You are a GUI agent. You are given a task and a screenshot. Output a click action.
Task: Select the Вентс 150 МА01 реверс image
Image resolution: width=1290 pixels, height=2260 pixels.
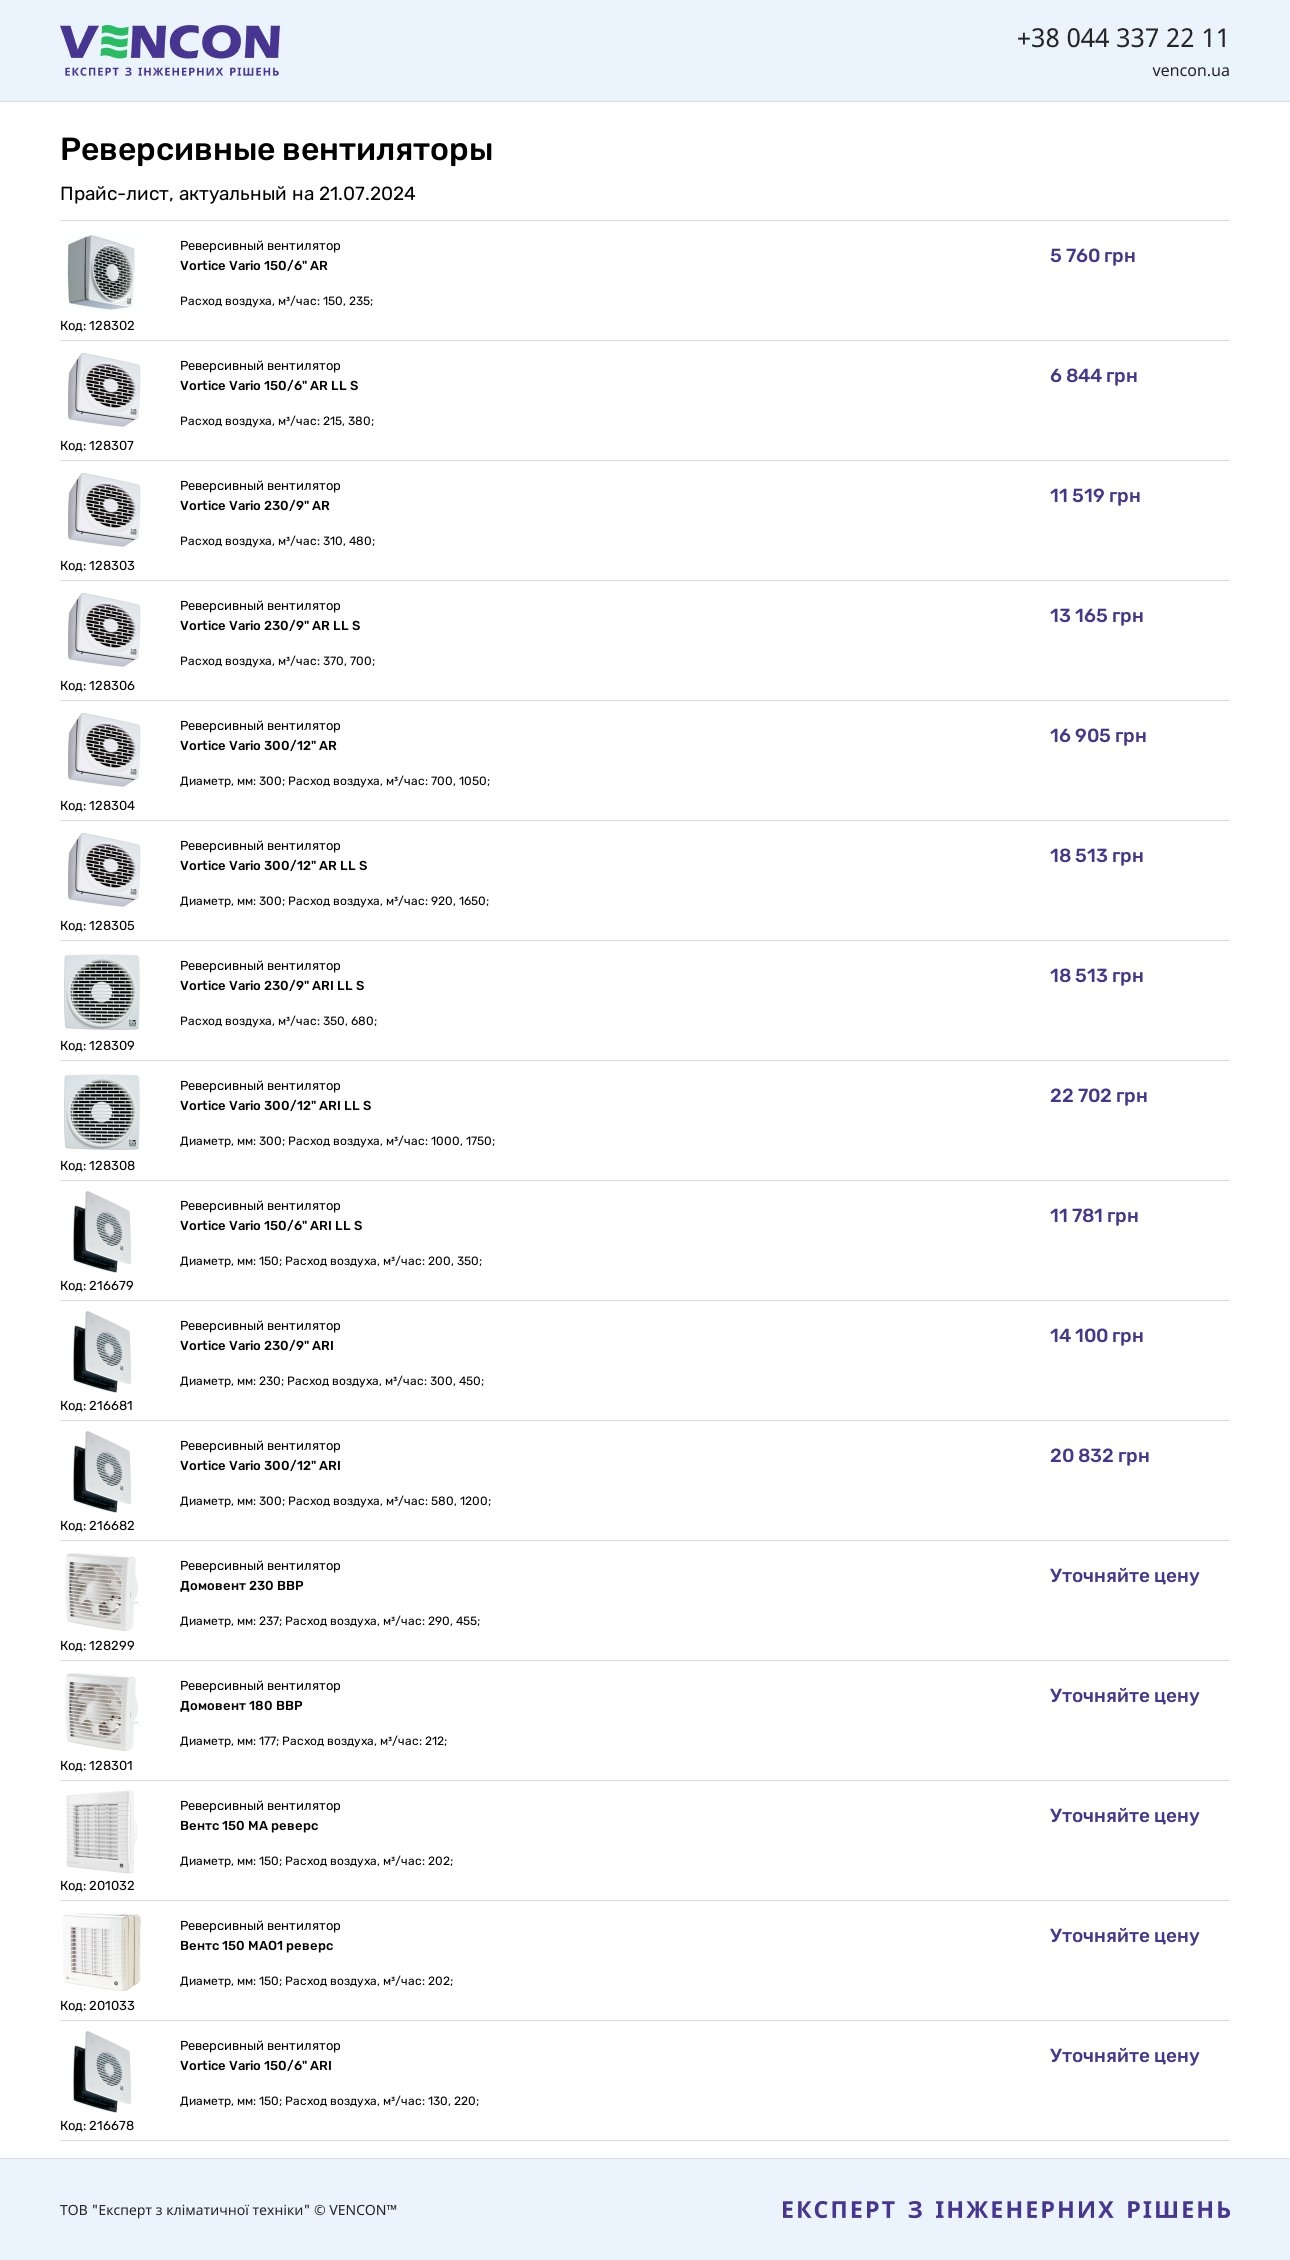[x=102, y=1952]
